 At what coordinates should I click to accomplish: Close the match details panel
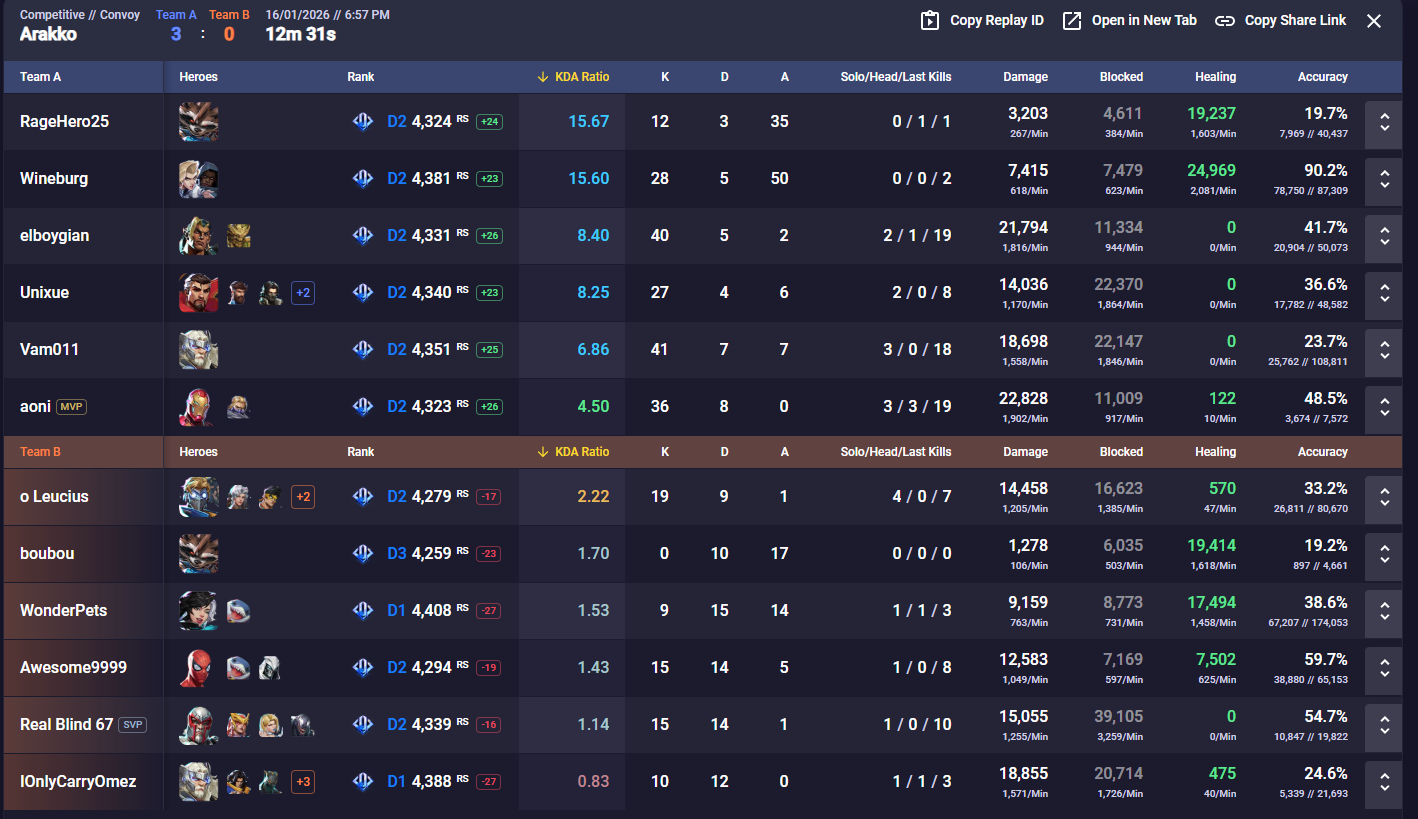(x=1374, y=21)
